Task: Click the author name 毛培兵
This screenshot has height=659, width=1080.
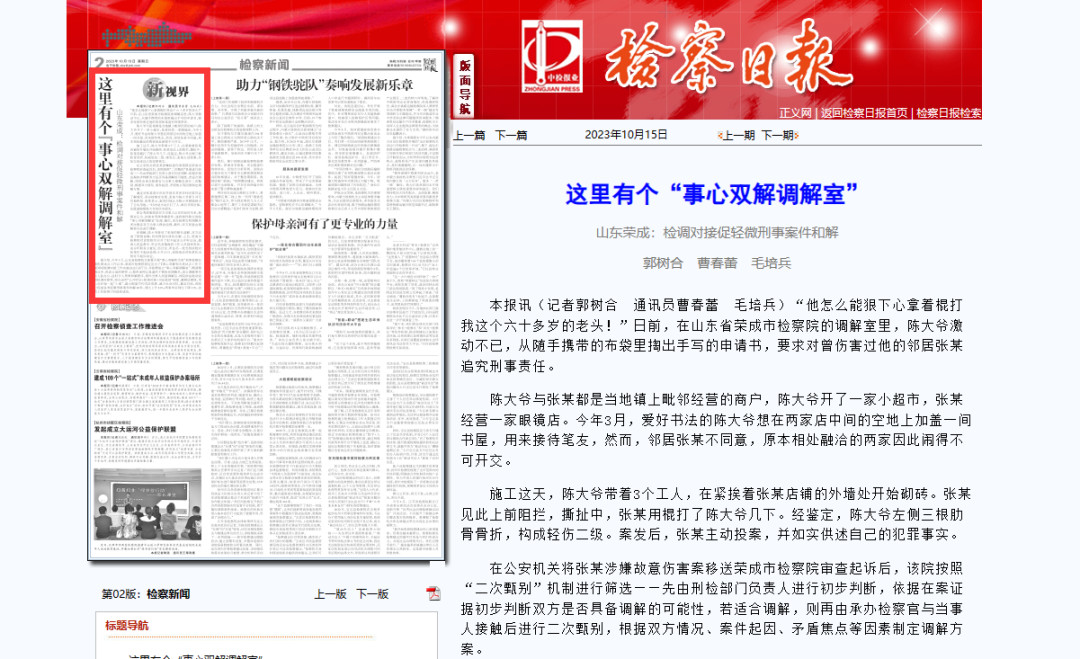Action: click(x=771, y=263)
